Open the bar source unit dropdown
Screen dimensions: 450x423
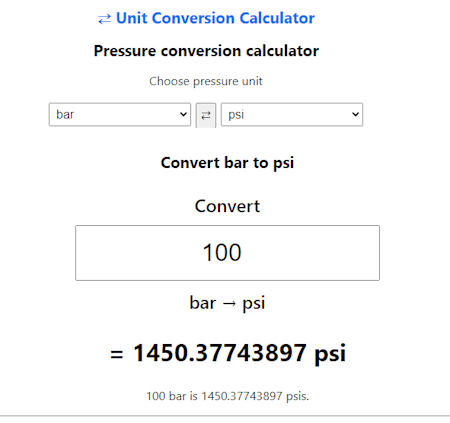coord(120,115)
